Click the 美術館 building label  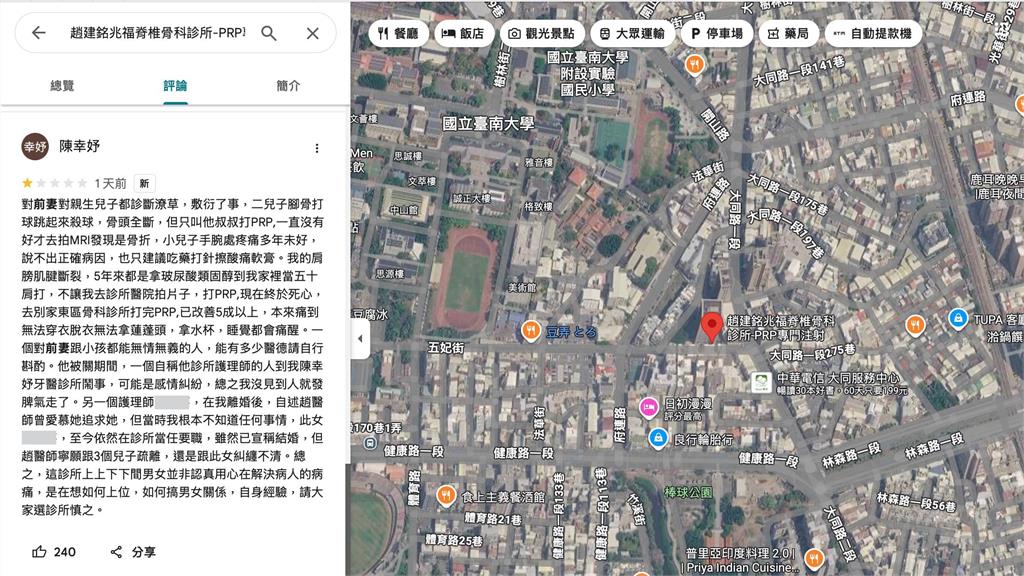point(522,287)
